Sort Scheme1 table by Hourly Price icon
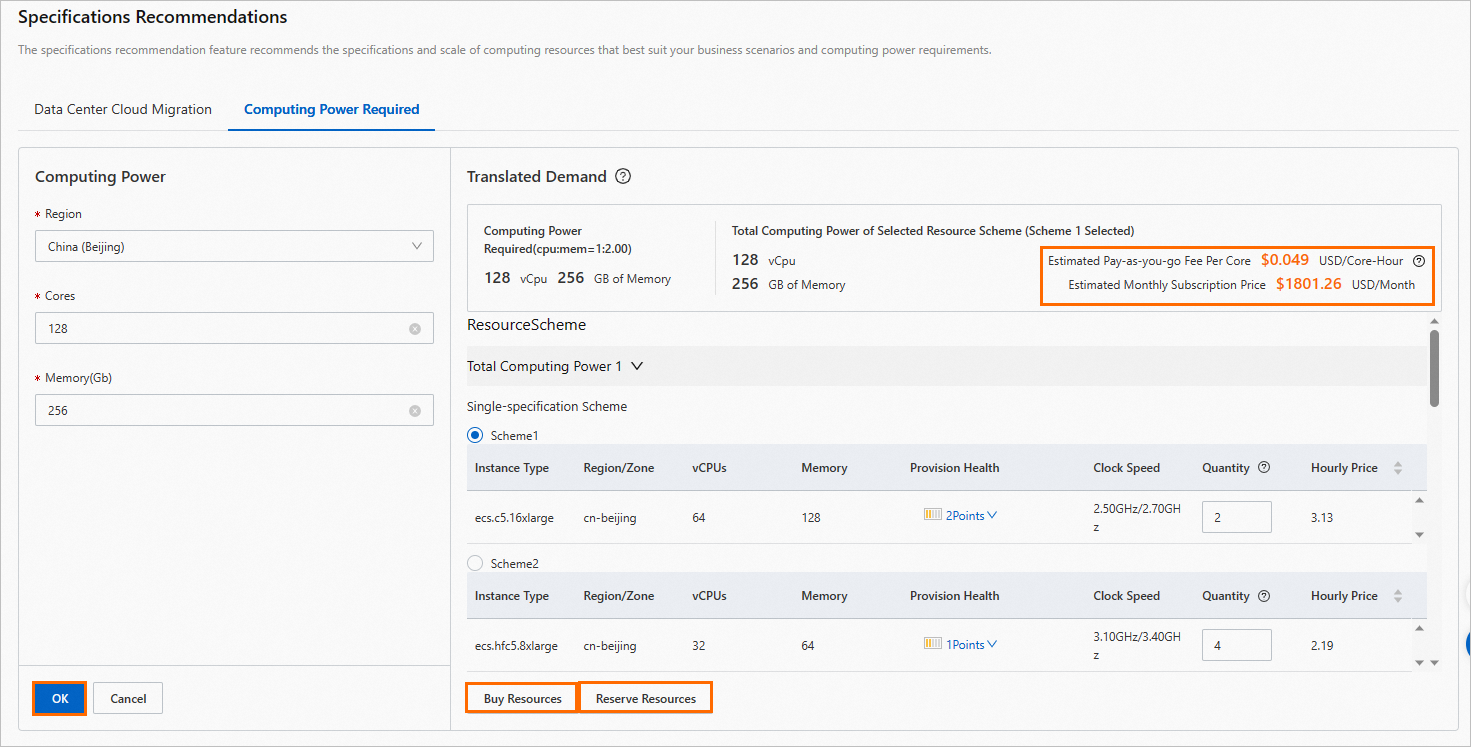This screenshot has width=1471, height=747. [1397, 468]
